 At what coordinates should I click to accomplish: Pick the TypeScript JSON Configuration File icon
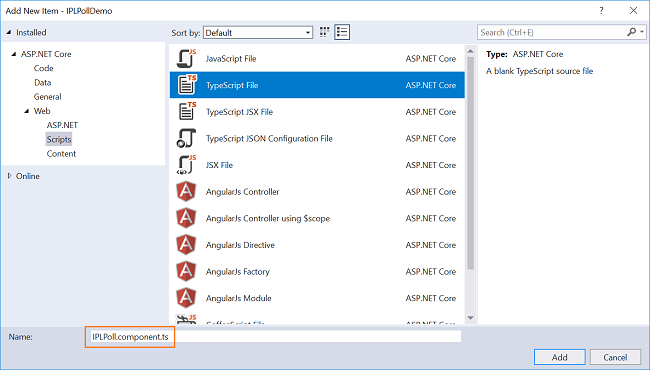[186, 138]
